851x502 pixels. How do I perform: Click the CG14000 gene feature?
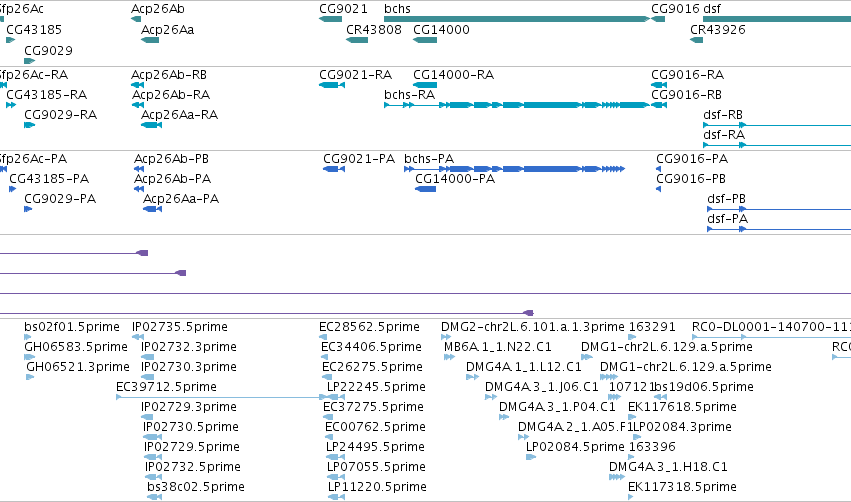425,40
